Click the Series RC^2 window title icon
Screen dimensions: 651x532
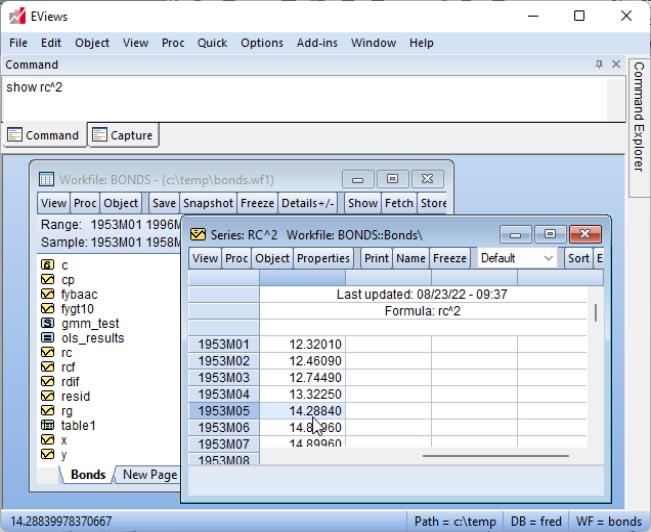click(x=198, y=234)
